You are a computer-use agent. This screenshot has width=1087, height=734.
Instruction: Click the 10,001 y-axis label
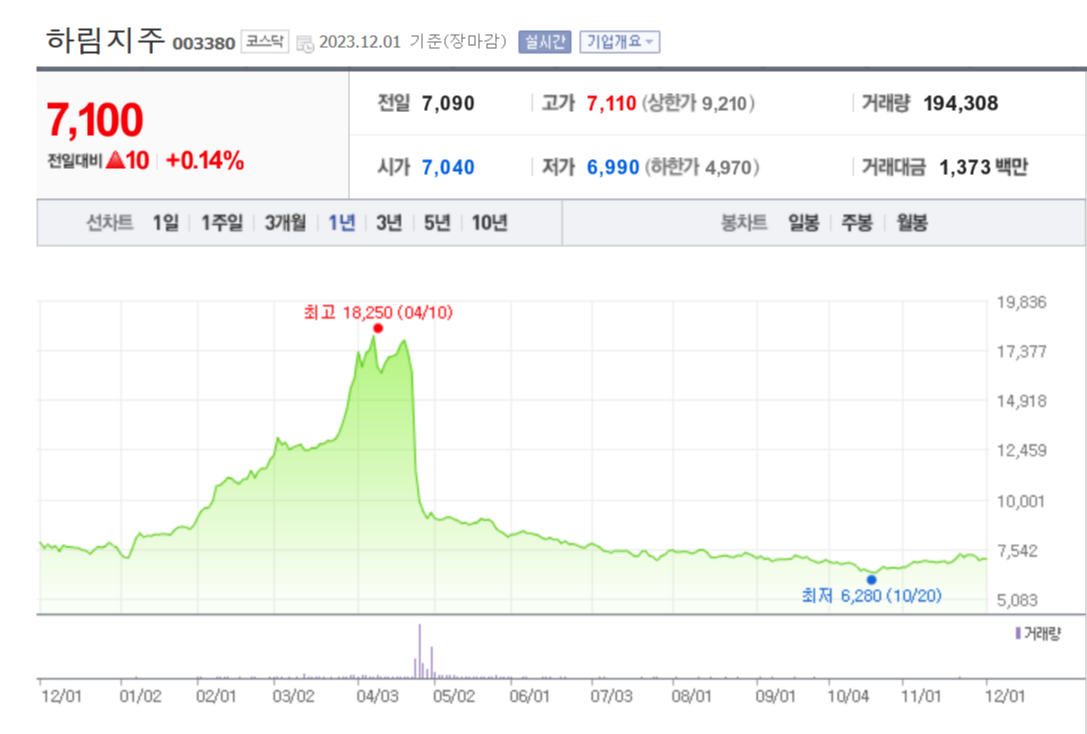pos(1020,501)
